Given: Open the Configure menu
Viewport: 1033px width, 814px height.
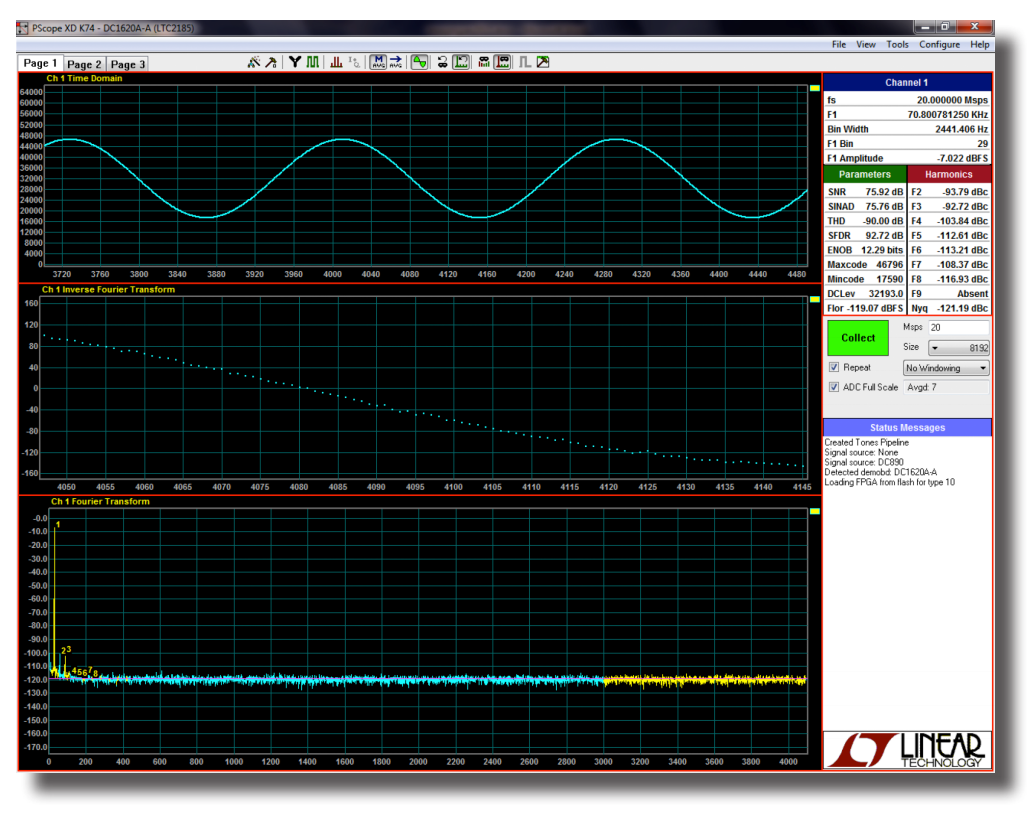Looking at the screenshot, I should [939, 44].
